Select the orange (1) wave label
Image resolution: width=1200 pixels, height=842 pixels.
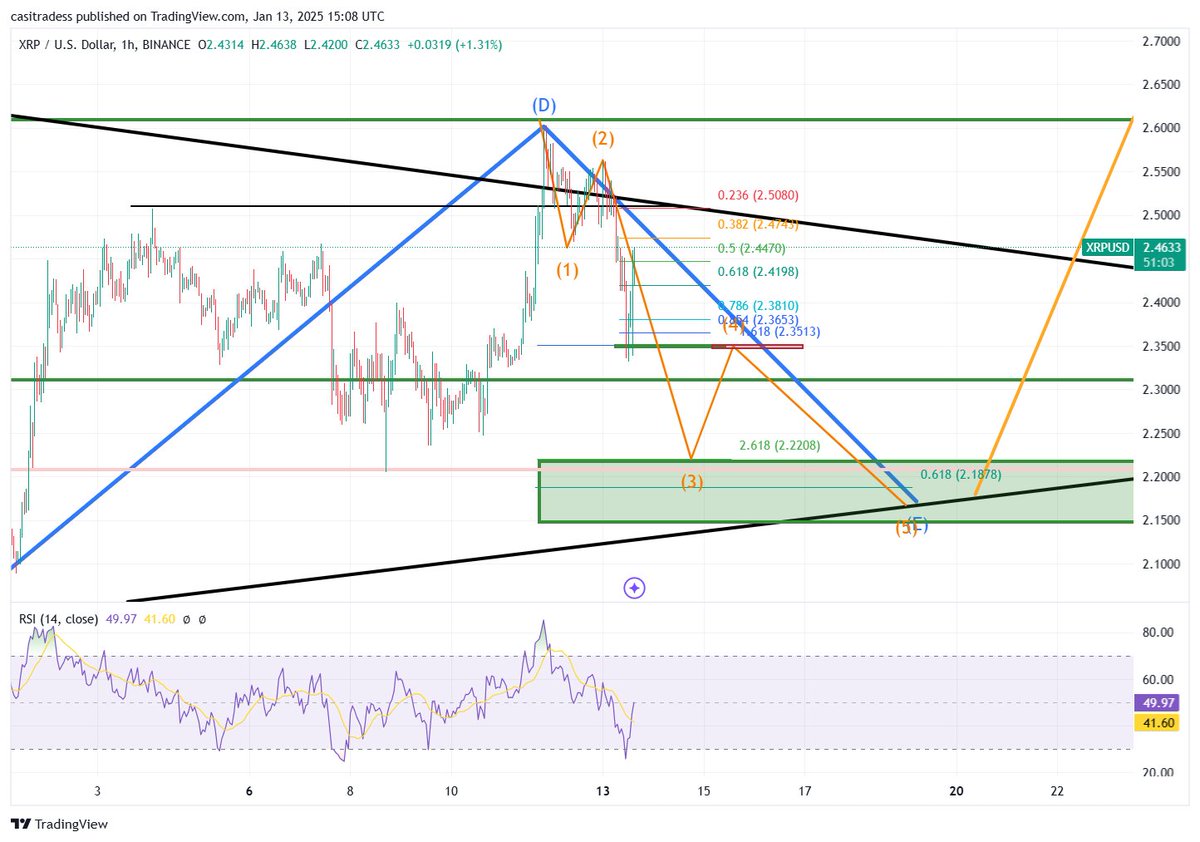[567, 269]
